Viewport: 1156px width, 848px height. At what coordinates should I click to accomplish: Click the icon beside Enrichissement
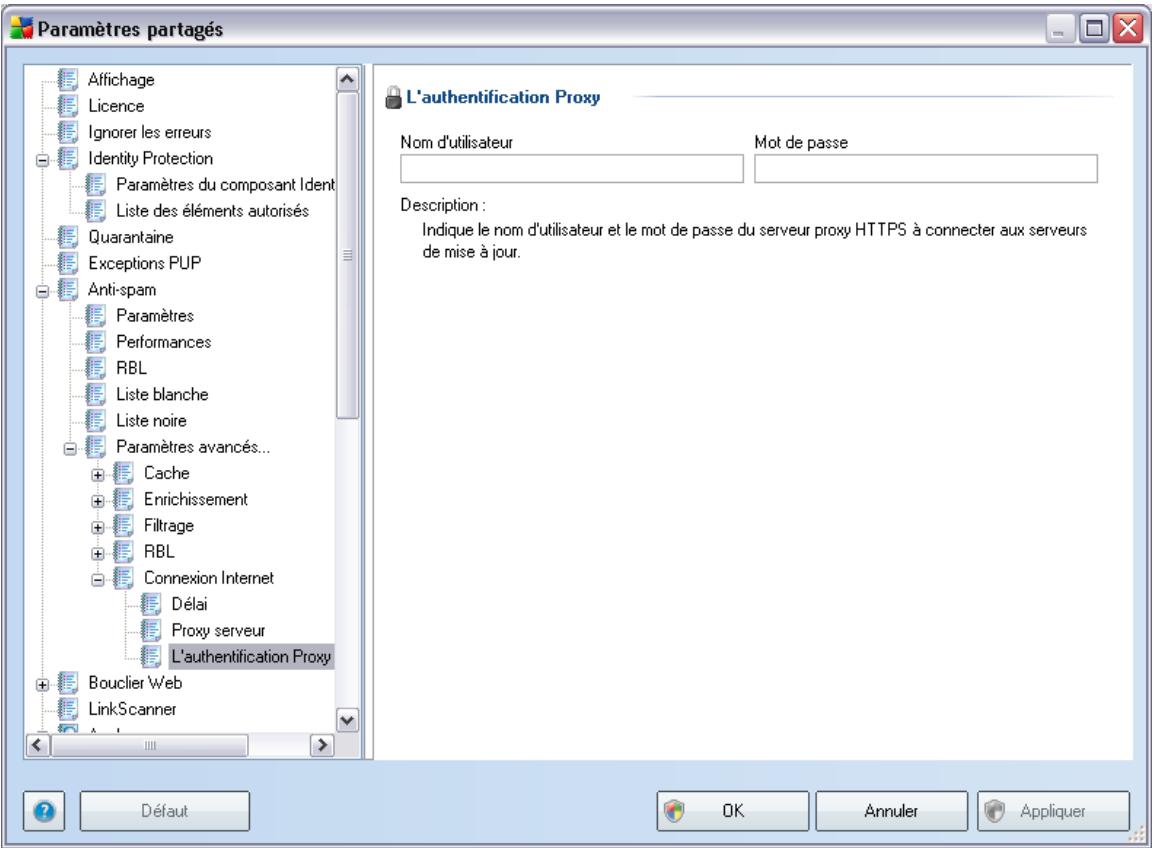pos(123,500)
